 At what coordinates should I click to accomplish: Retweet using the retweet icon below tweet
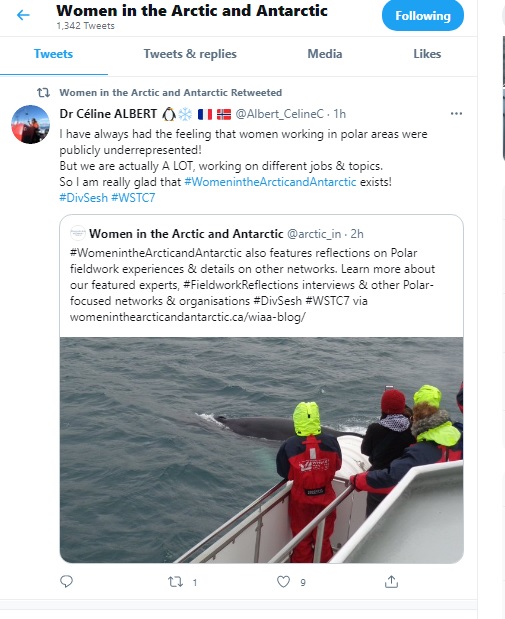coord(175,581)
